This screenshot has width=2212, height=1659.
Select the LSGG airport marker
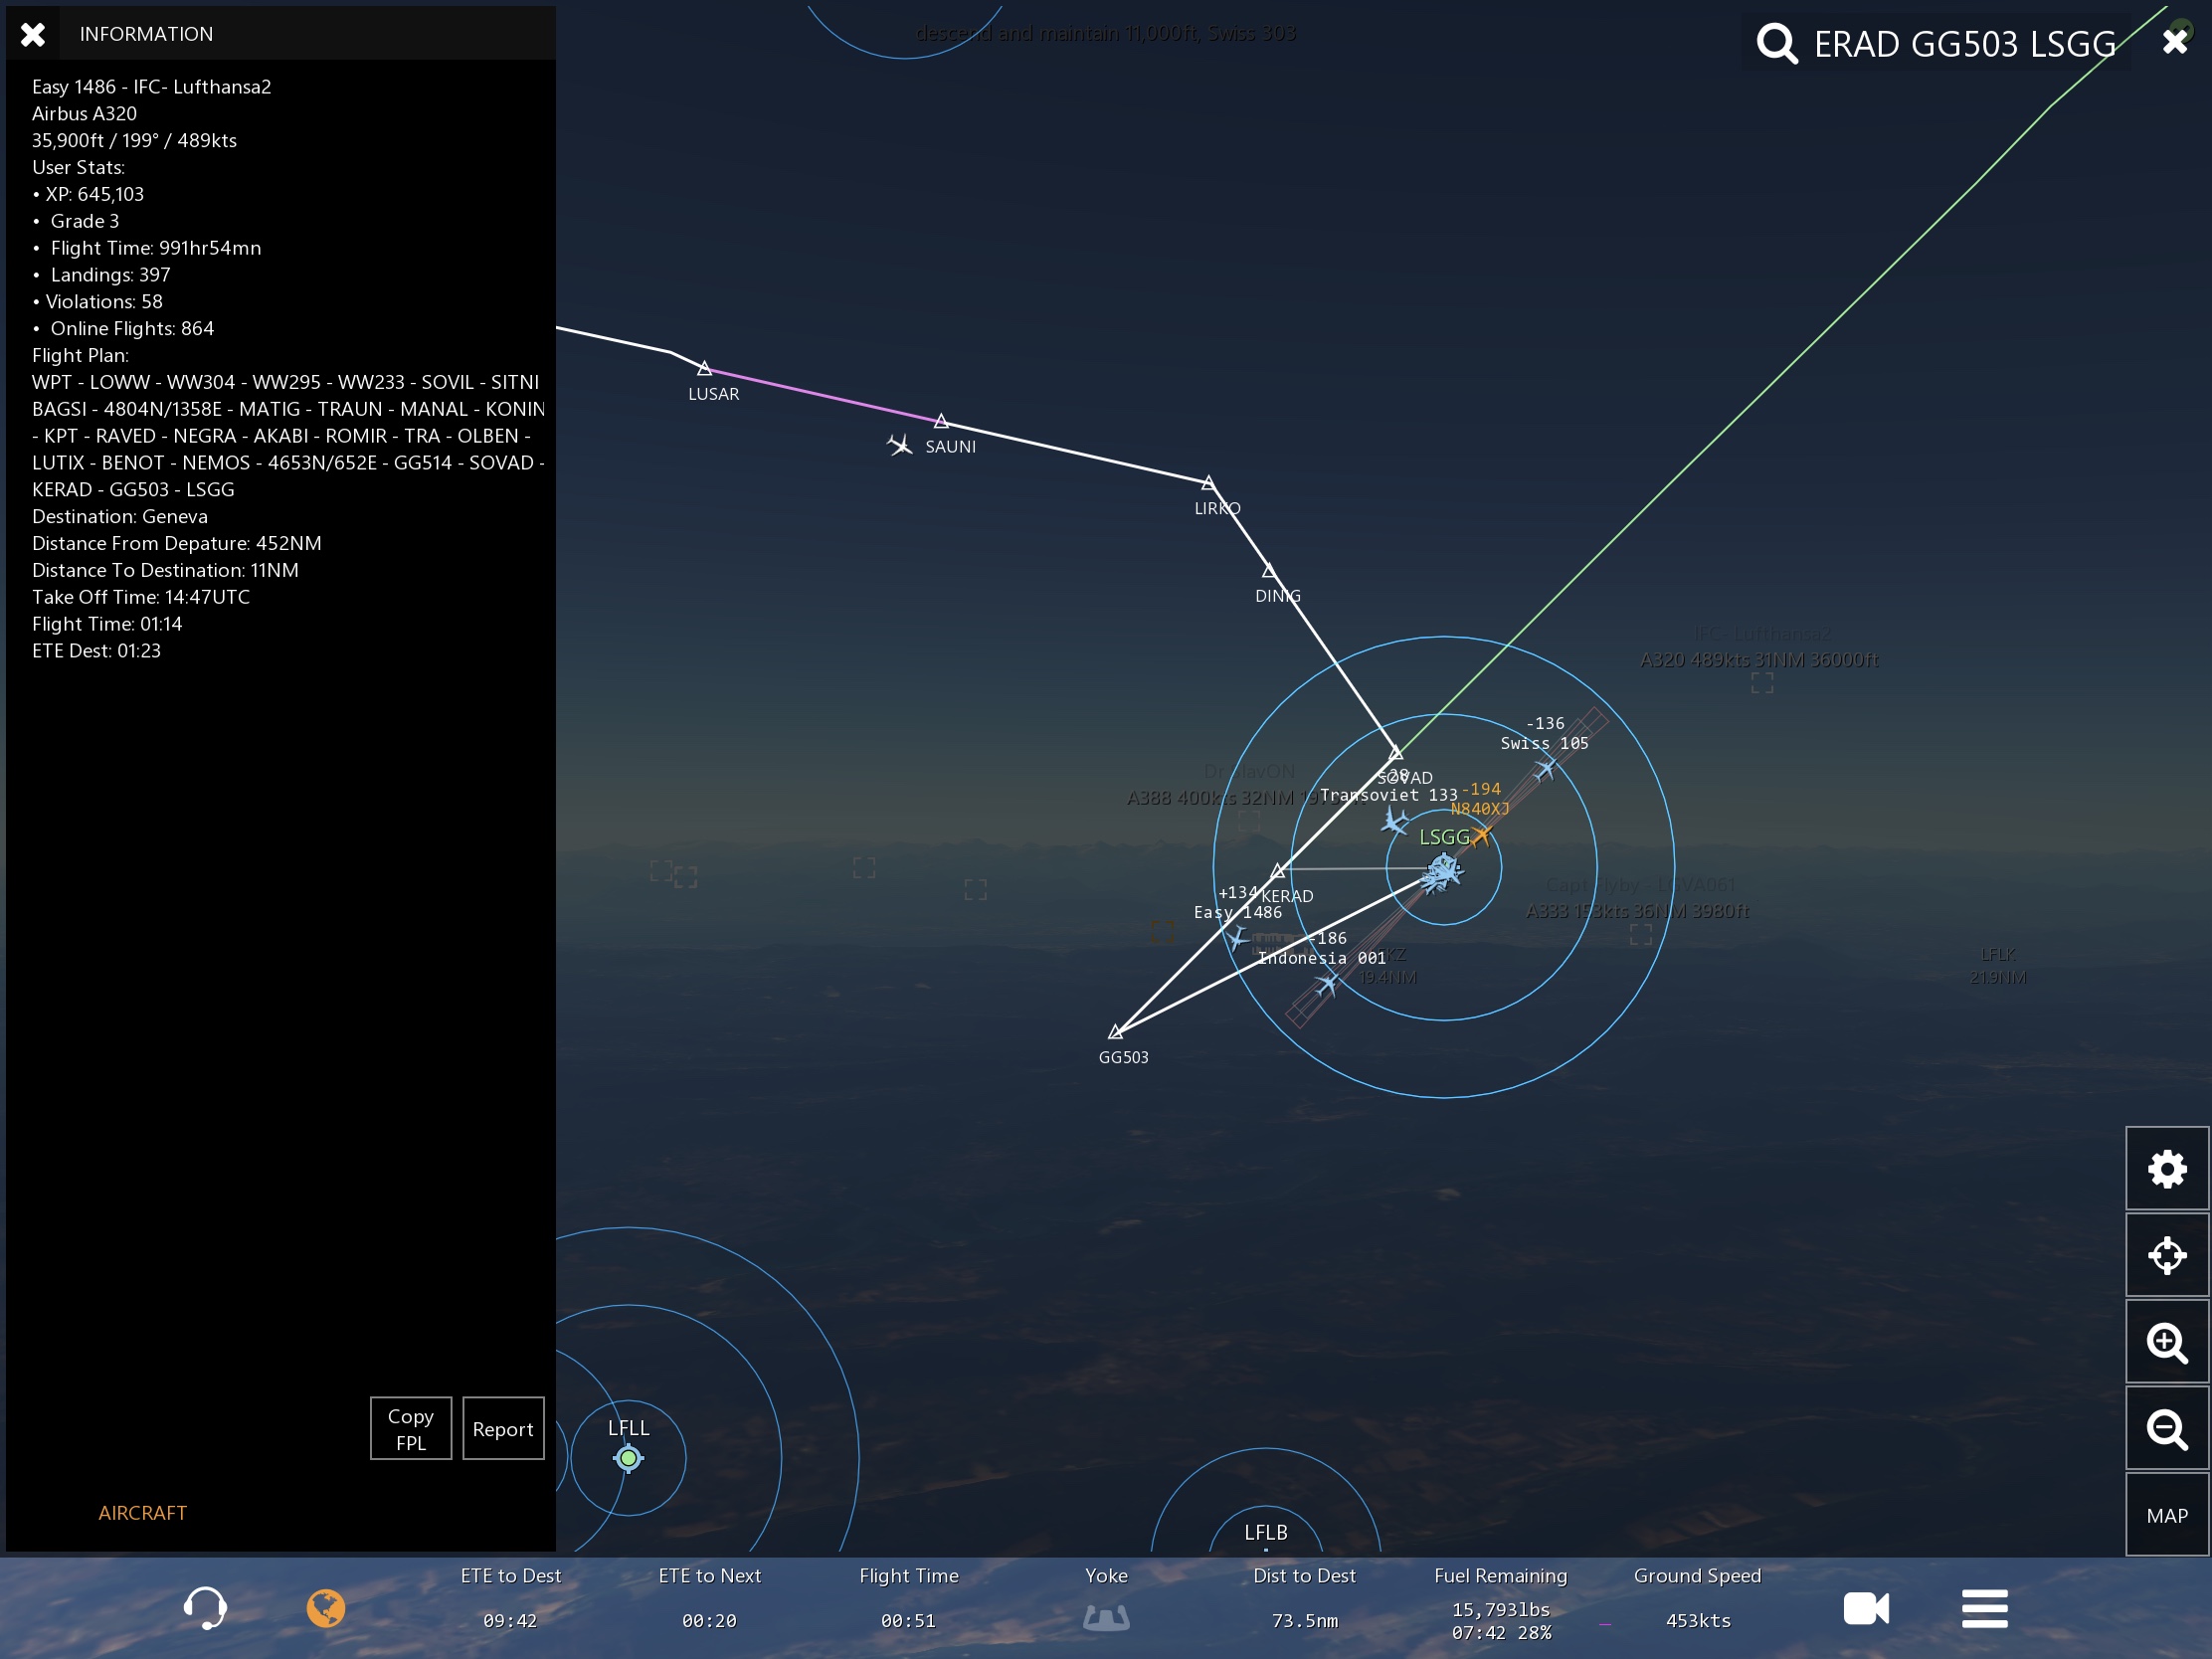click(1443, 868)
